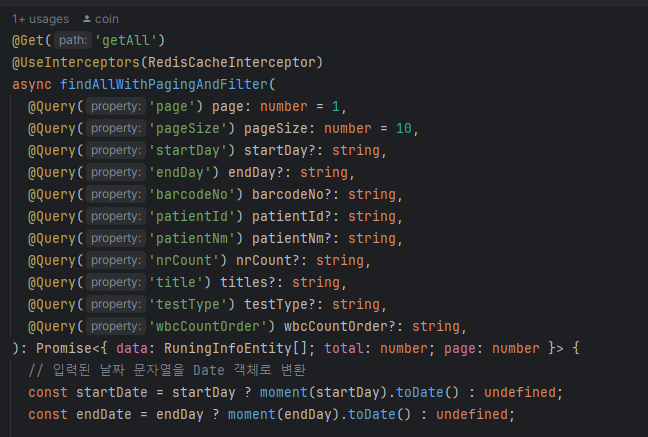Click the default value 10 of pageSize
648x437 pixels.
click(x=403, y=129)
